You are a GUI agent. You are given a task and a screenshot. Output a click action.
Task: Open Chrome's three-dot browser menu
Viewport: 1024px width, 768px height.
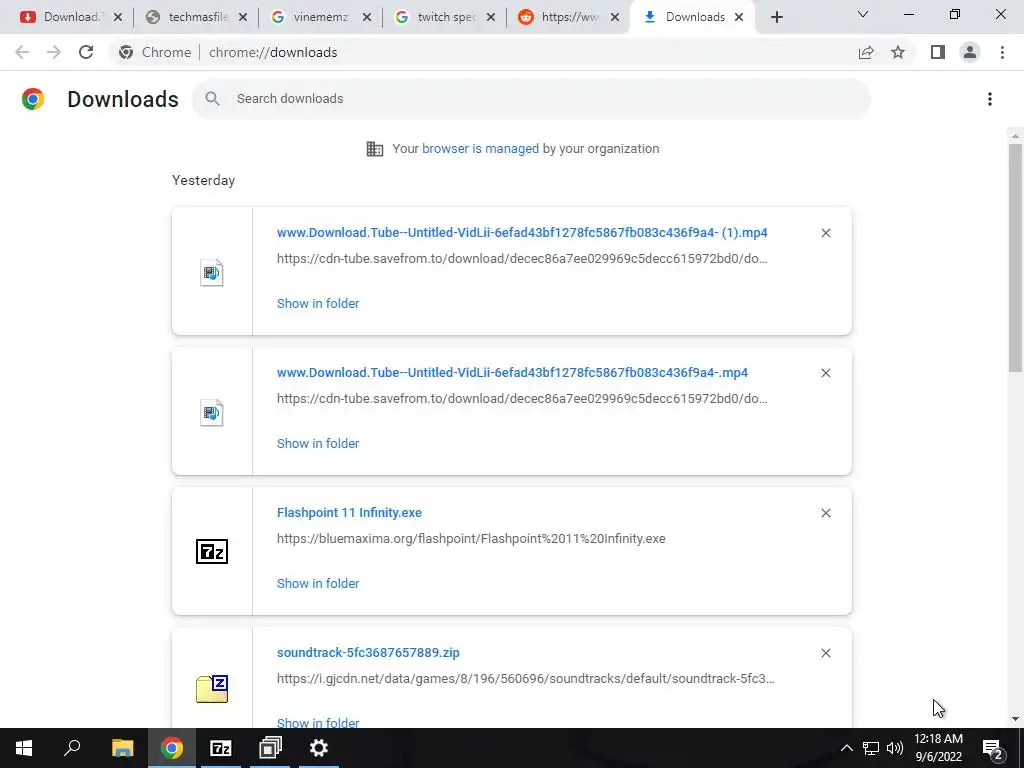click(1002, 52)
